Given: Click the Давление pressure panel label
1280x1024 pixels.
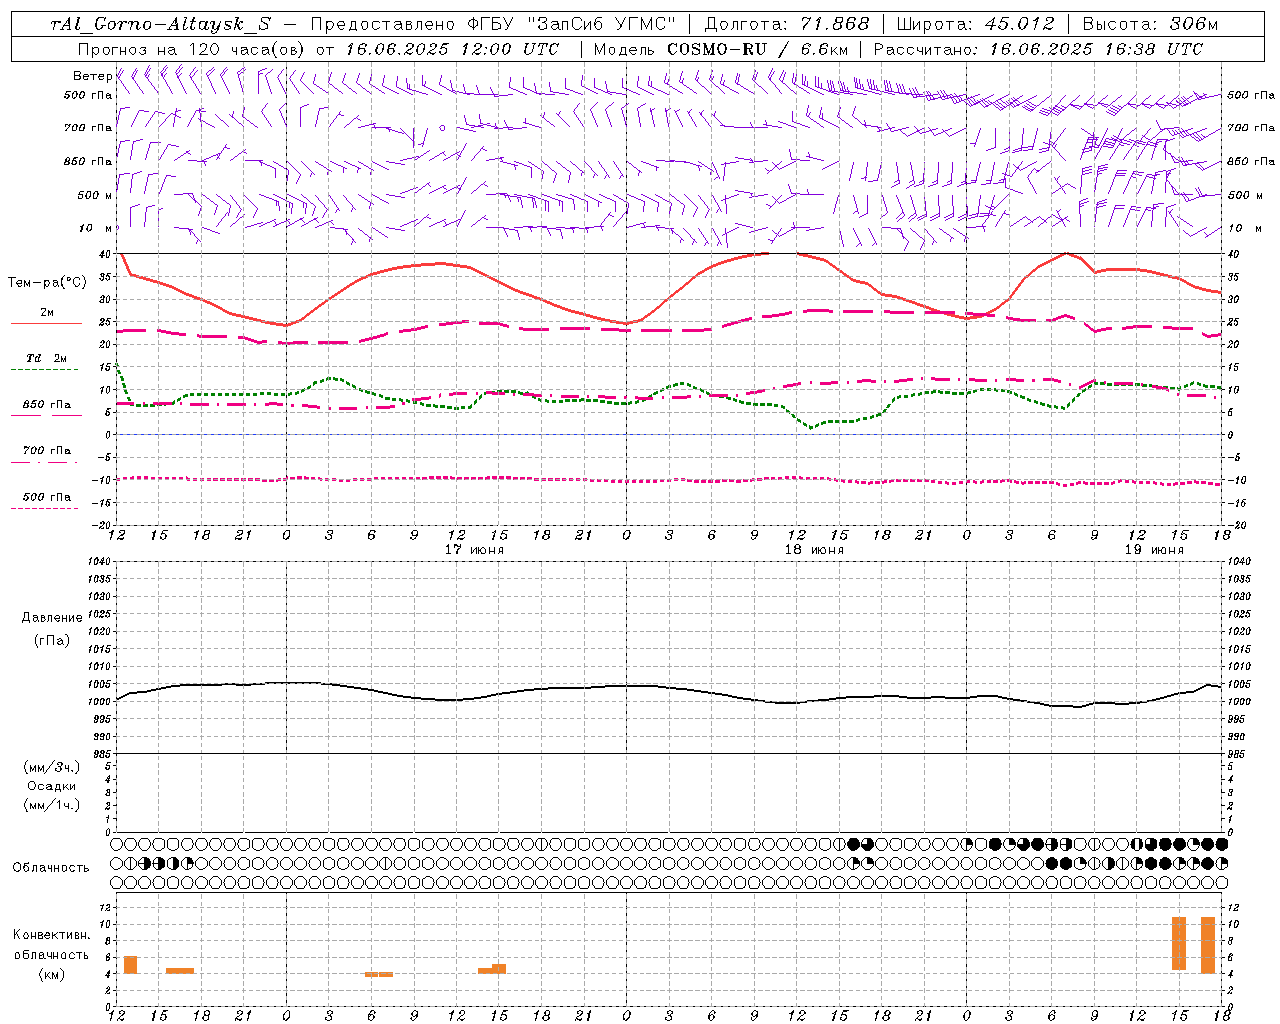Looking at the screenshot, I should click(52, 618).
